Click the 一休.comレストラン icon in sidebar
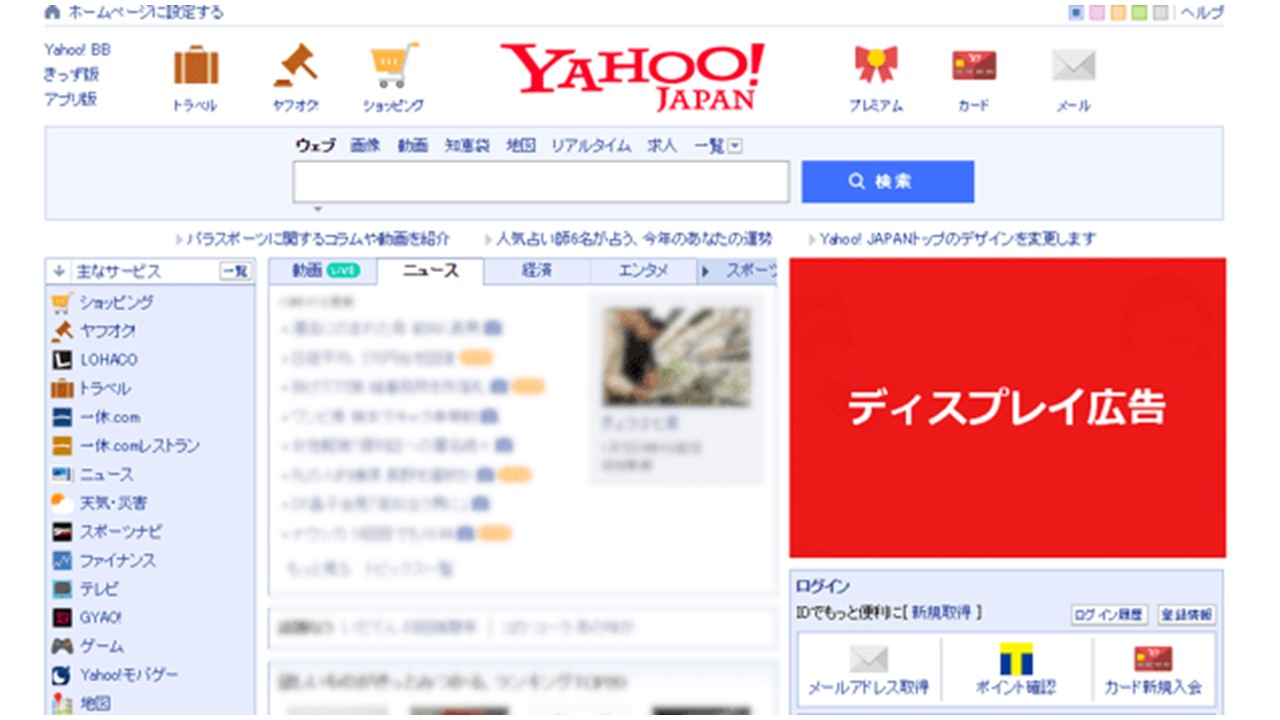This screenshot has height=720, width=1280. [x=62, y=446]
